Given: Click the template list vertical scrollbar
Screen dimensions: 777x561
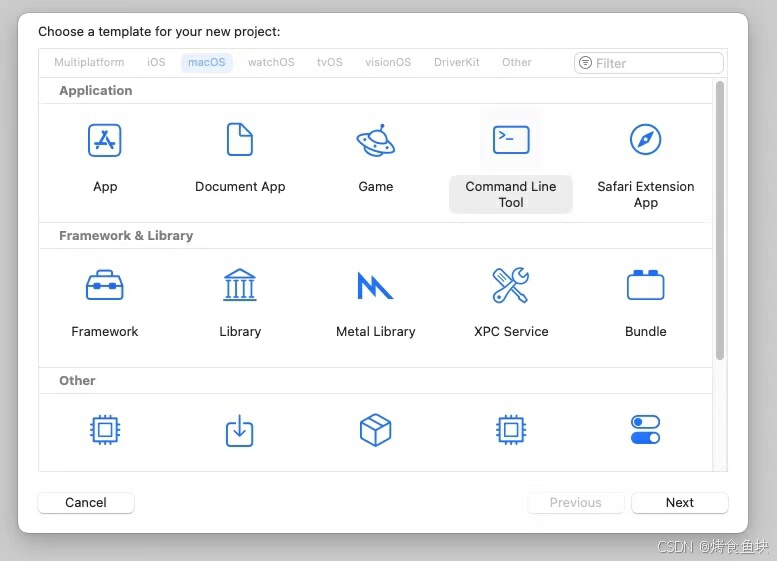Looking at the screenshot, I should (x=720, y=221).
